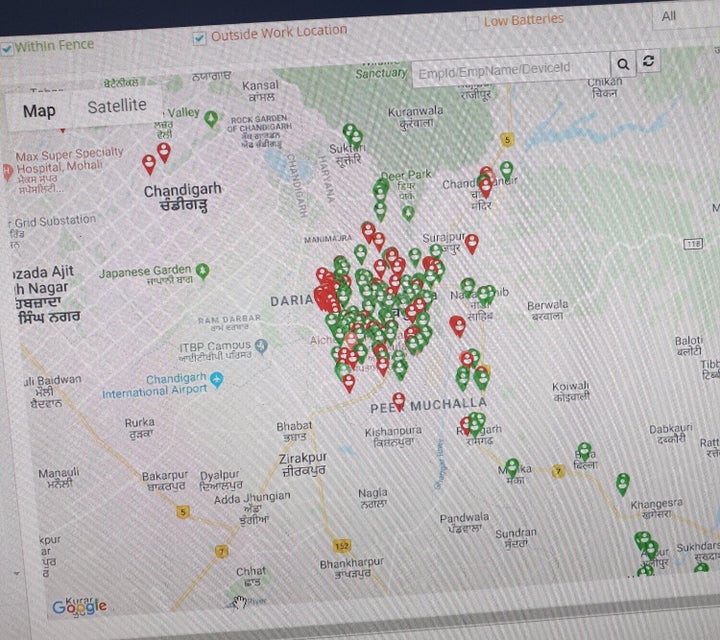Click the Dyalpur place label
This screenshot has width=720, height=640.
coord(220,480)
